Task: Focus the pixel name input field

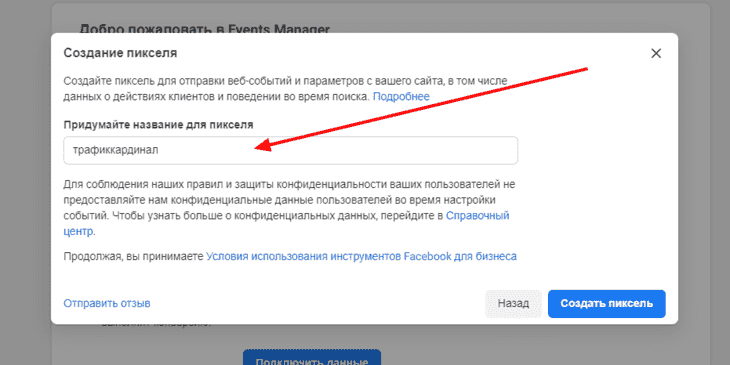Action: (291, 150)
